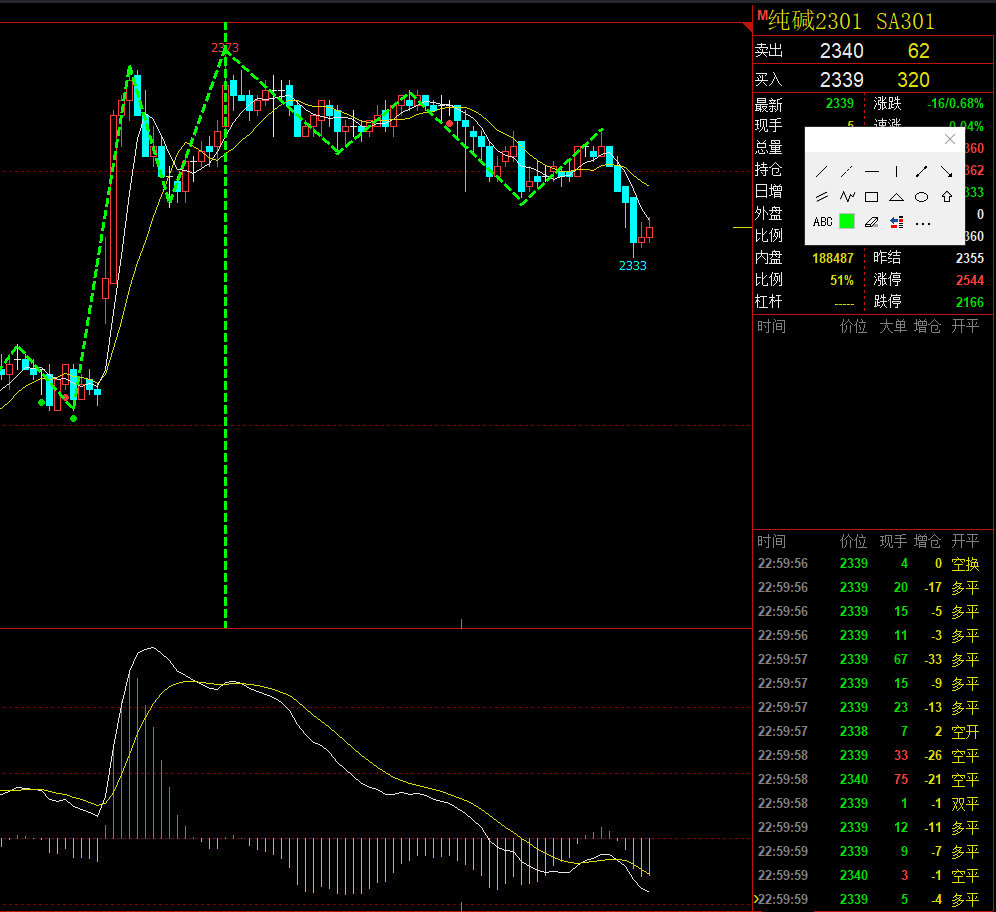This screenshot has height=912, width=996.
Task: Open the green drawing color swatch
Action: click(847, 221)
